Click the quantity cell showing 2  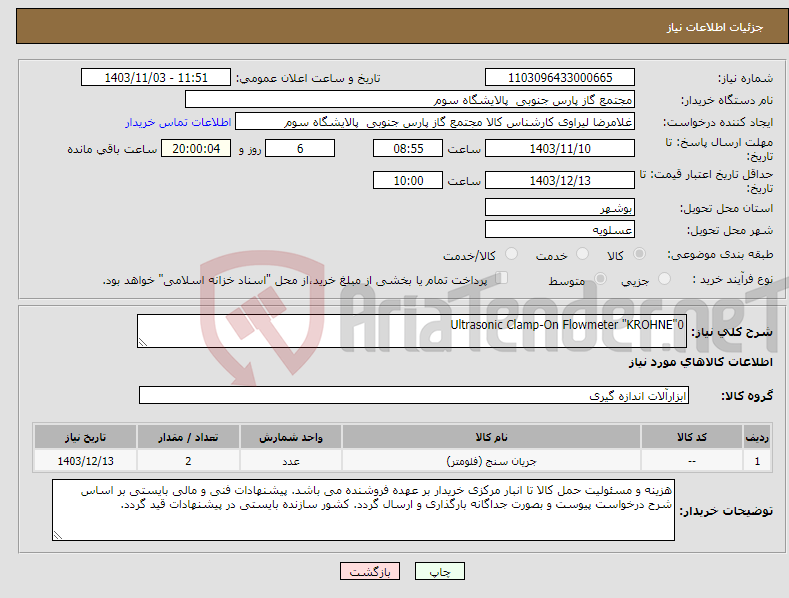click(188, 461)
